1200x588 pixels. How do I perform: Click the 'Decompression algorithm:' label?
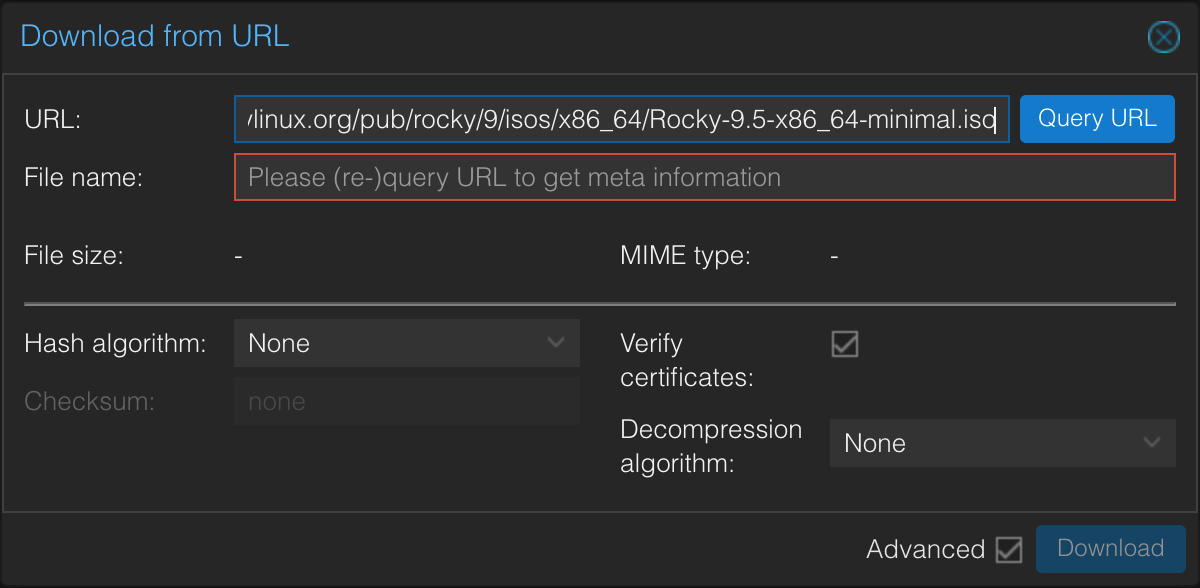(711, 446)
